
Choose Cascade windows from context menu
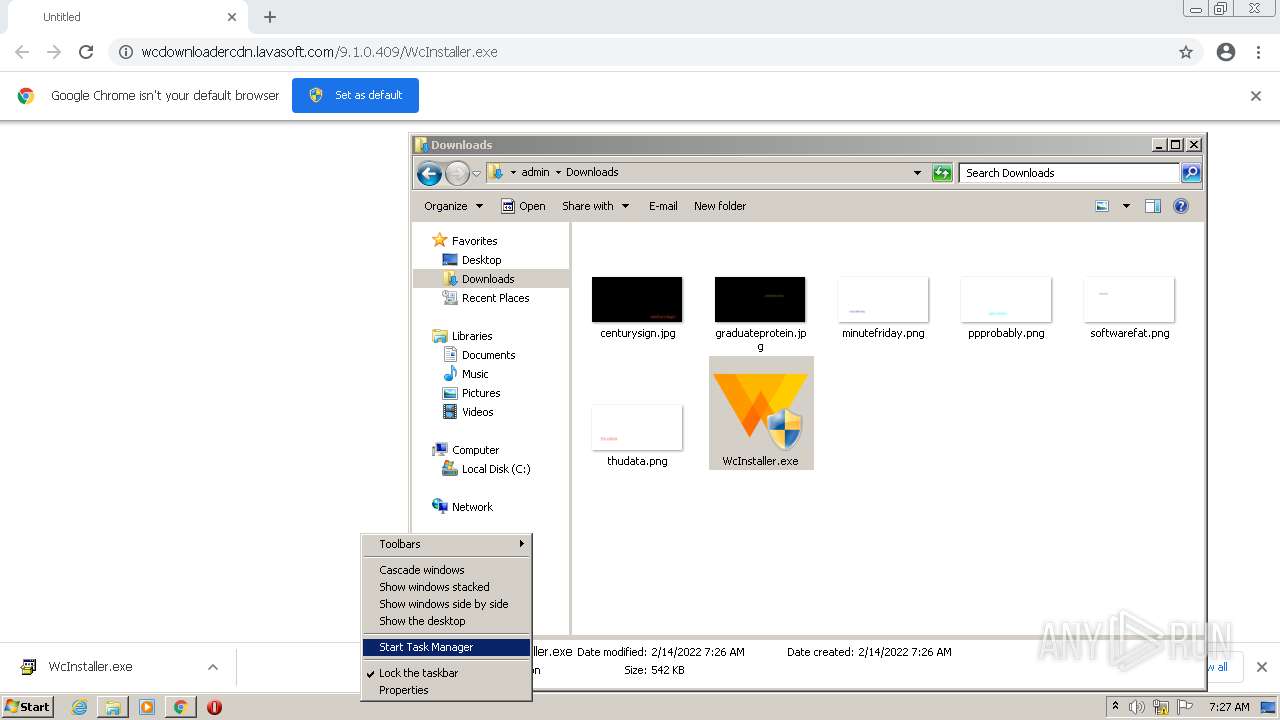coord(446,570)
